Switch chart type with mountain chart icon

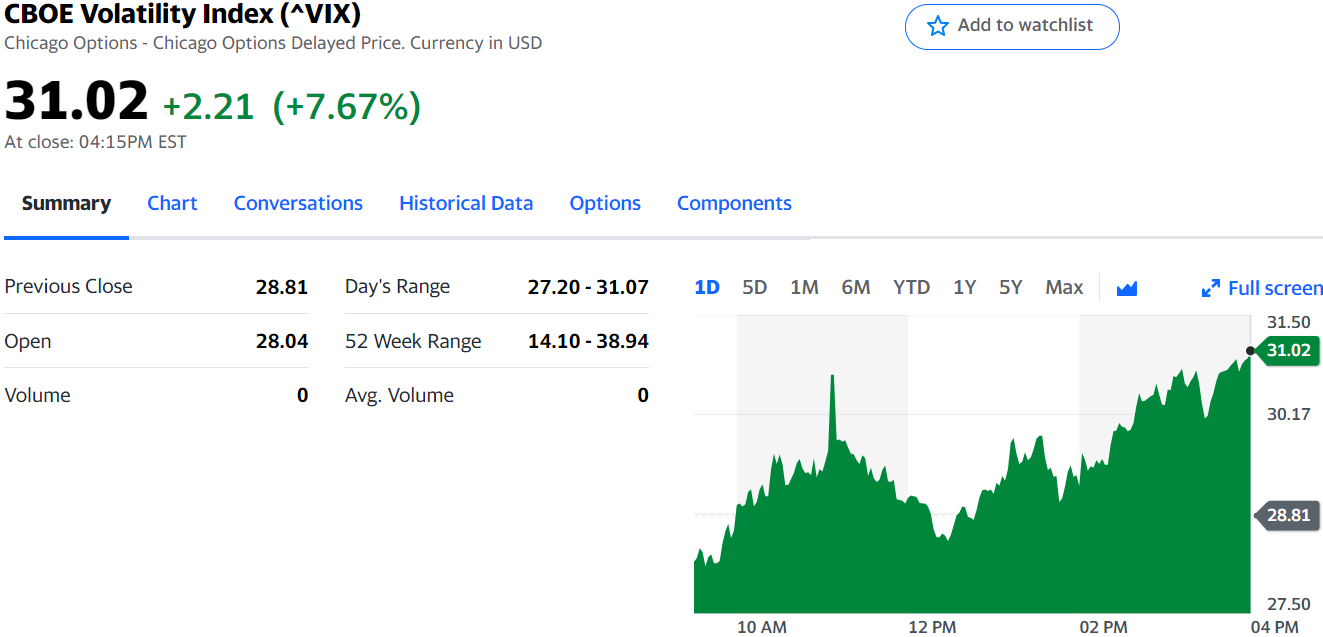tap(1127, 288)
